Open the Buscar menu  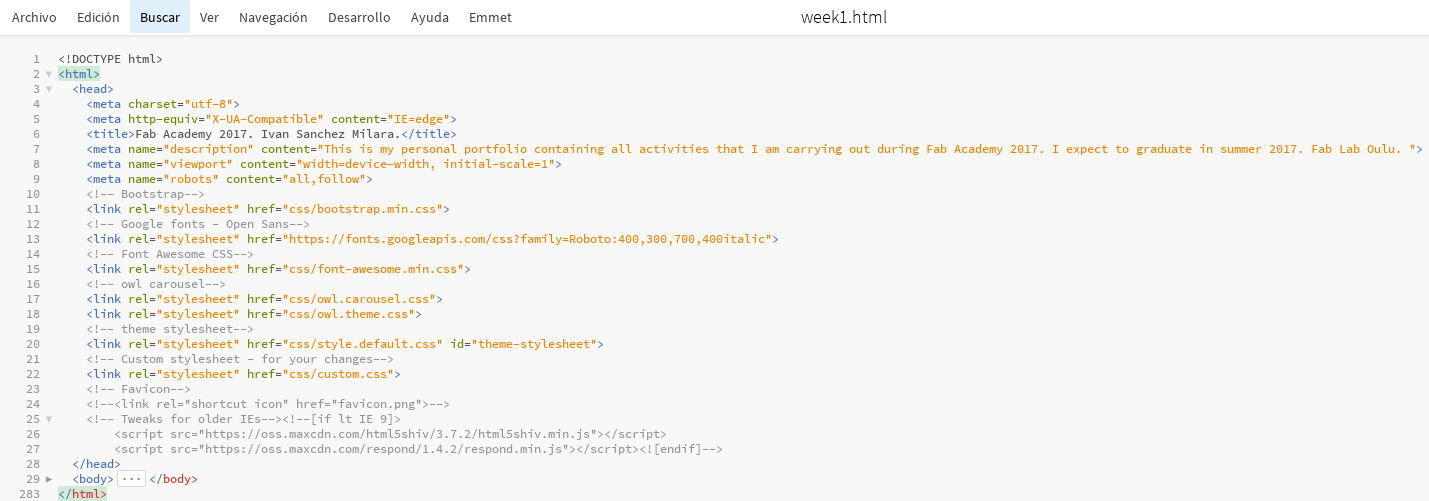click(160, 17)
